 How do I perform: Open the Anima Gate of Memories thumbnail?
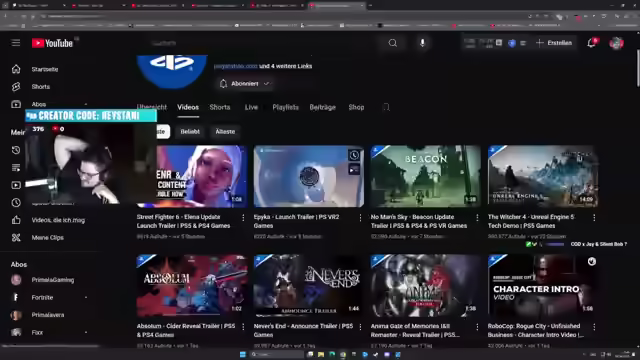(x=426, y=286)
